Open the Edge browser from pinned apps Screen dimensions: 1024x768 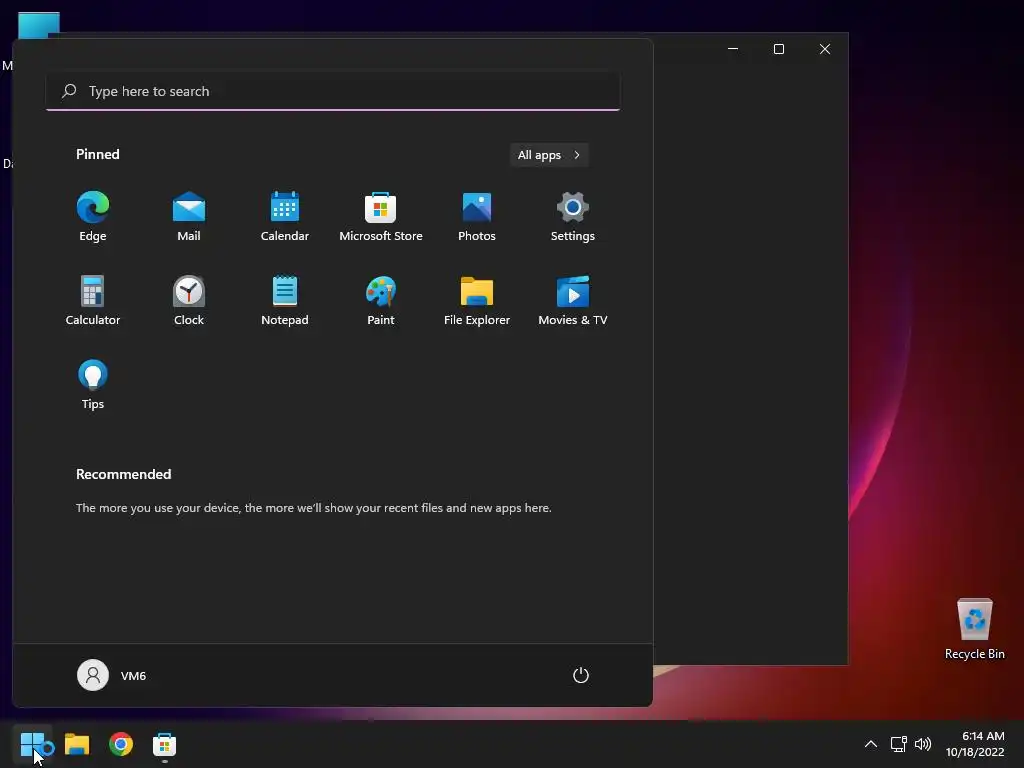pos(93,217)
